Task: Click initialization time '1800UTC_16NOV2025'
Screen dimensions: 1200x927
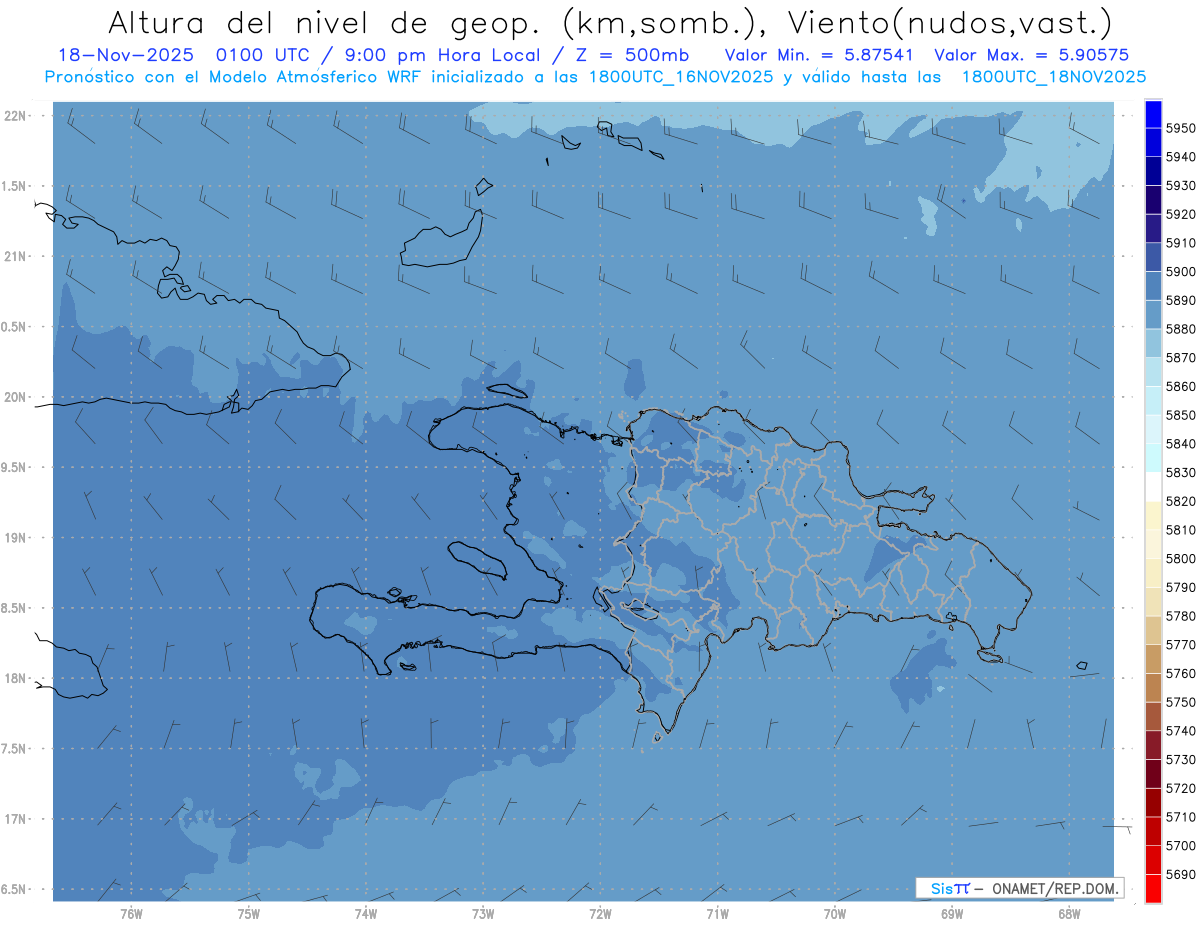Action: (x=681, y=76)
